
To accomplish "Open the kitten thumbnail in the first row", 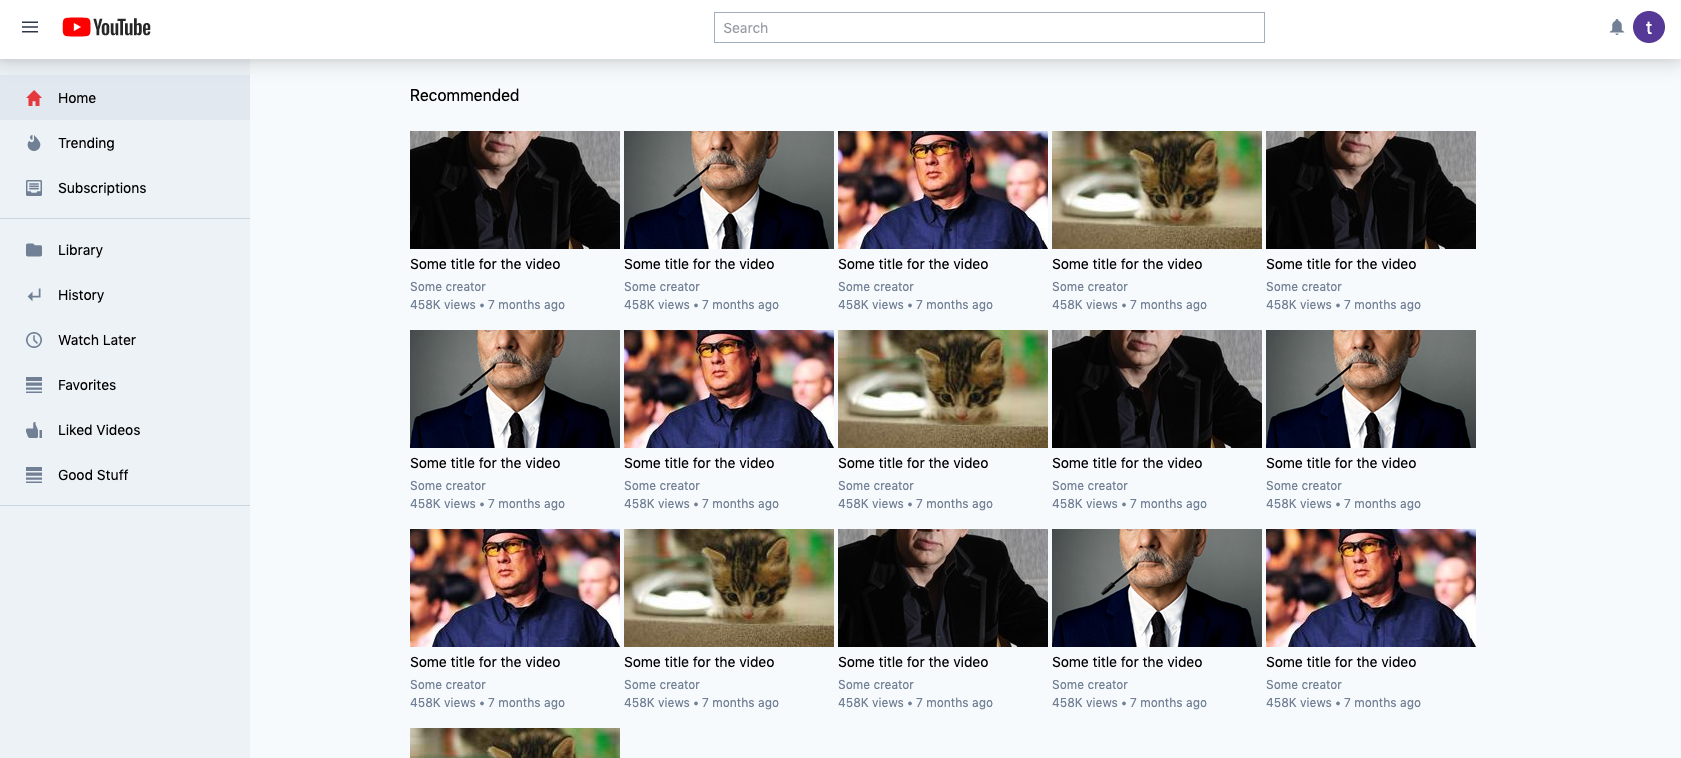I will 1157,190.
